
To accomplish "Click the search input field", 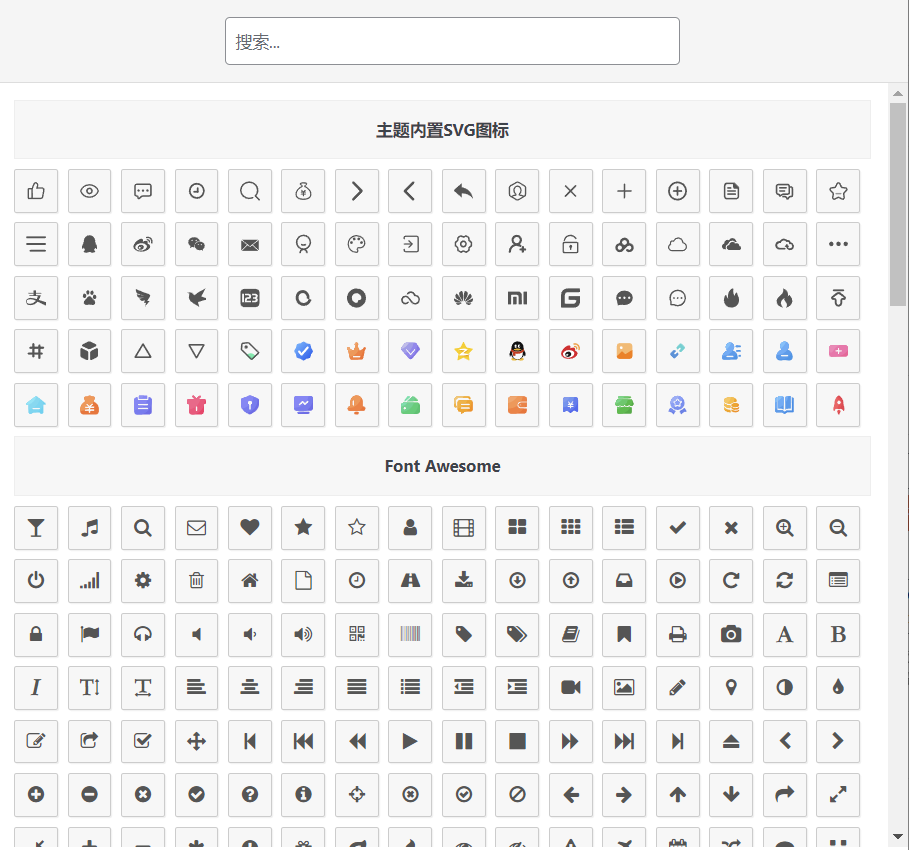I will pos(452,41).
